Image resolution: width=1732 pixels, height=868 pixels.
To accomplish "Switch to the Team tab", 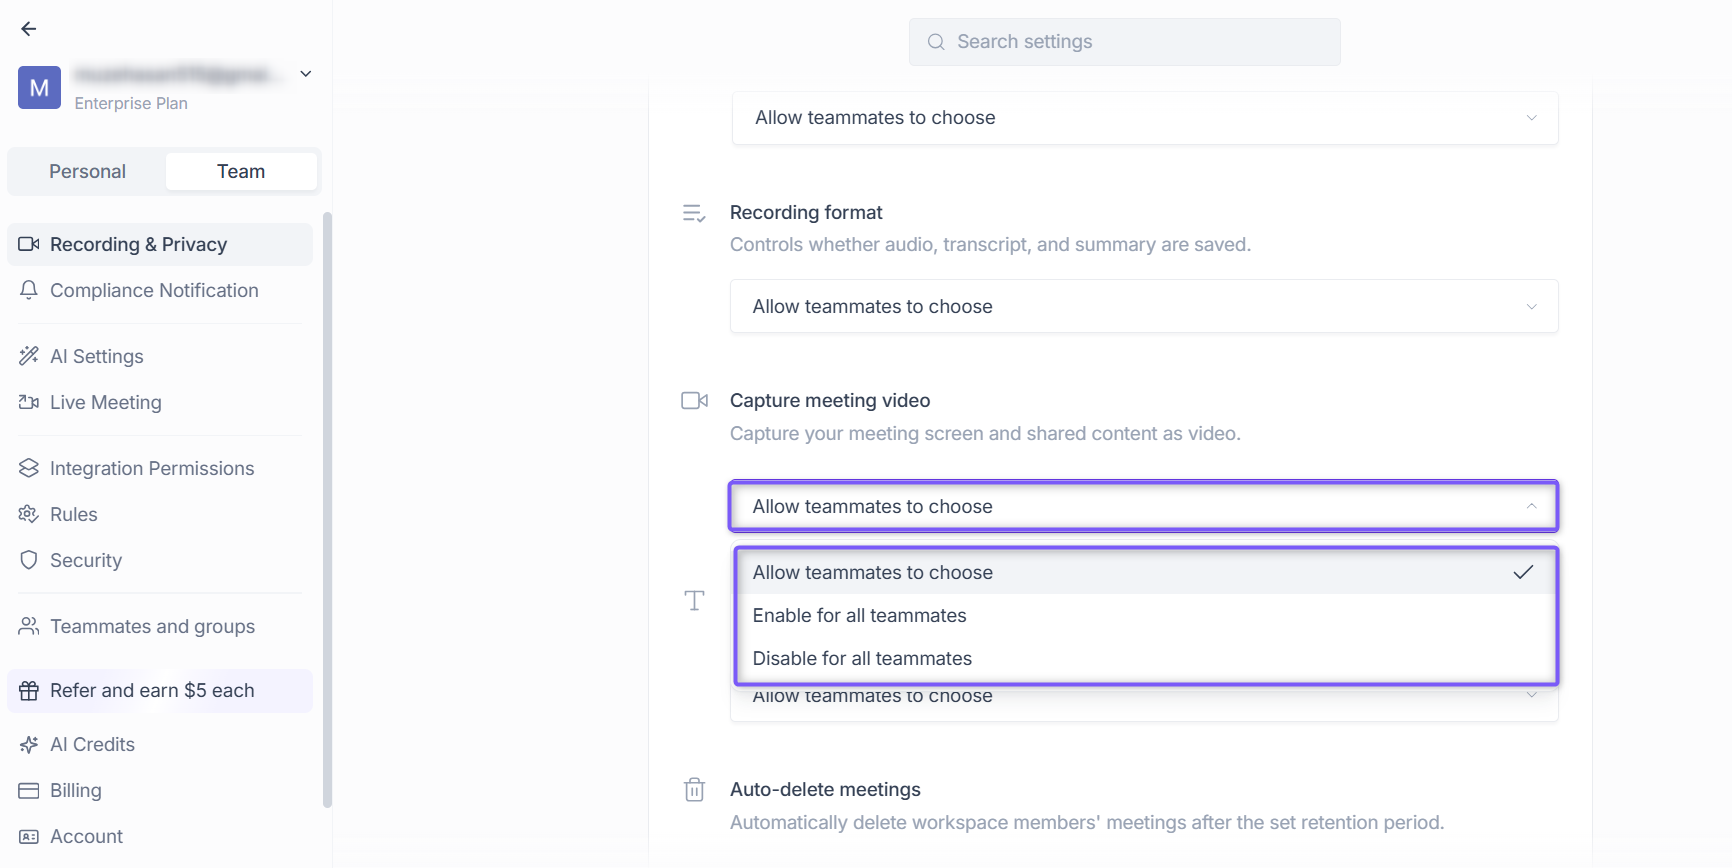I will 241,171.
